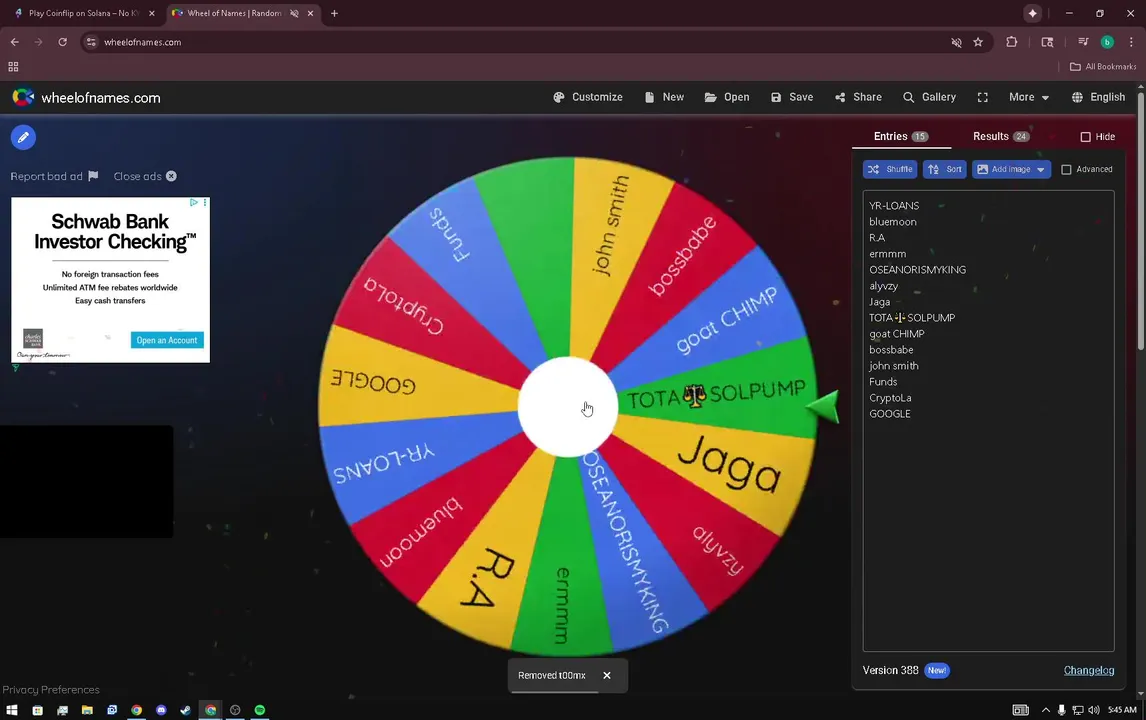Click the TOTA SOLPUMP entry line
The width and height of the screenshot is (1146, 720).
click(x=912, y=318)
